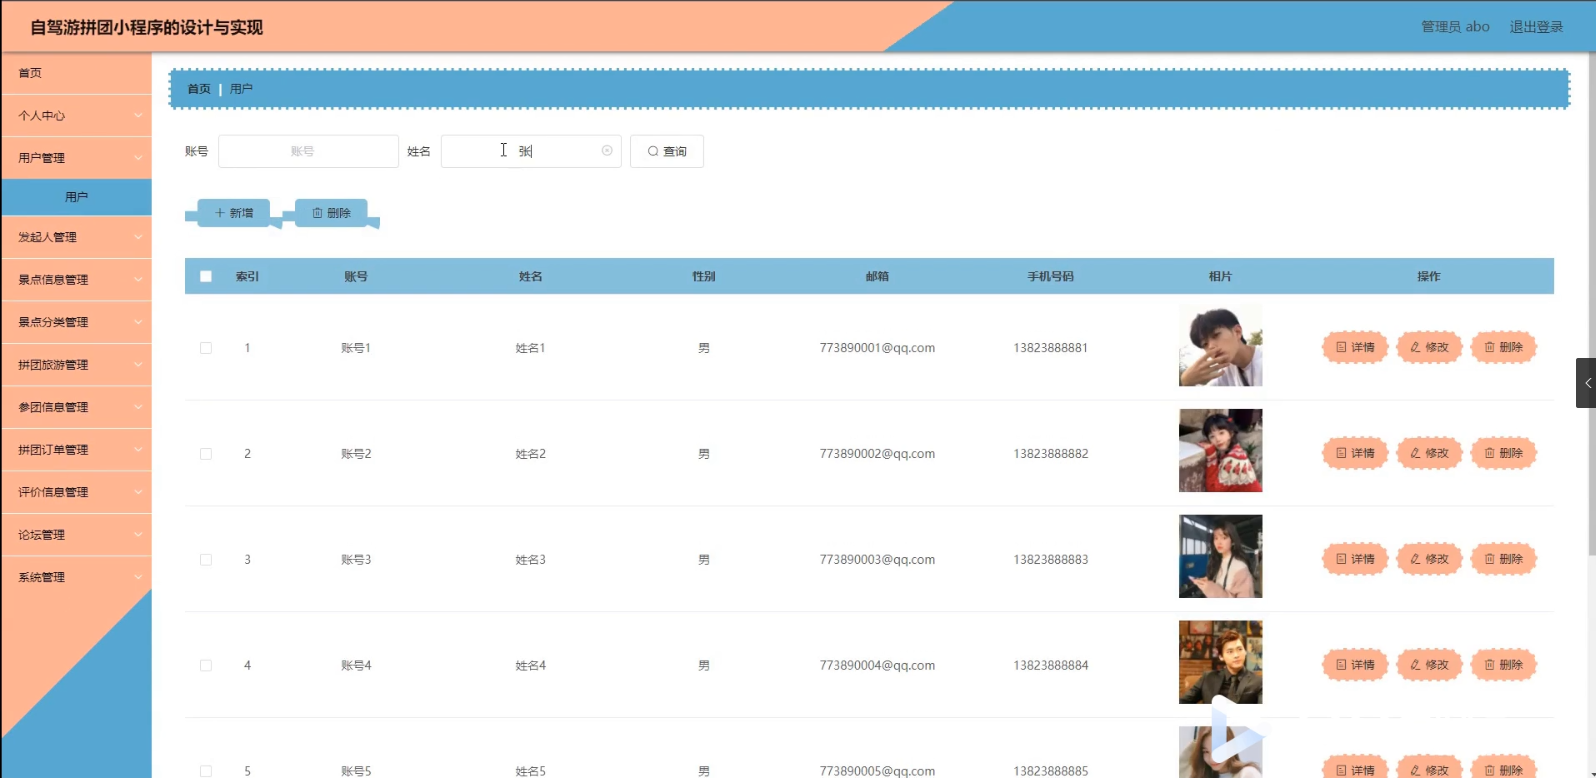Click the phone number 13823888883 cell
Viewport: 1596px width, 778px height.
[1050, 560]
